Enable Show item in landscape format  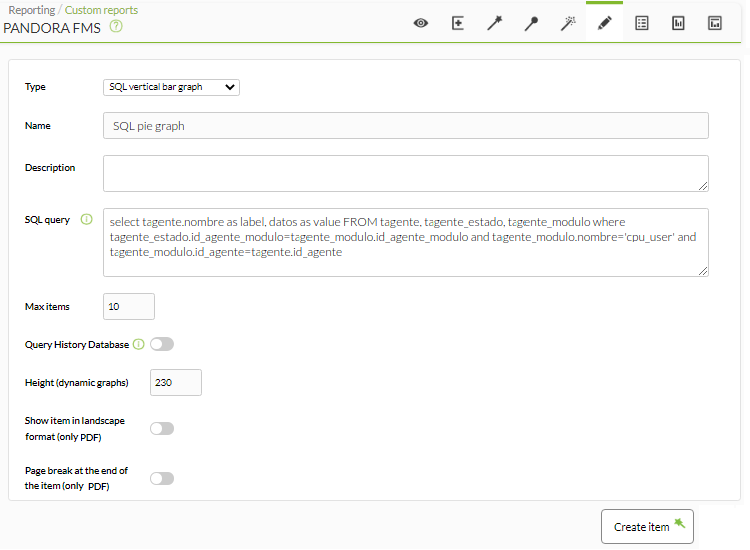[x=162, y=429]
